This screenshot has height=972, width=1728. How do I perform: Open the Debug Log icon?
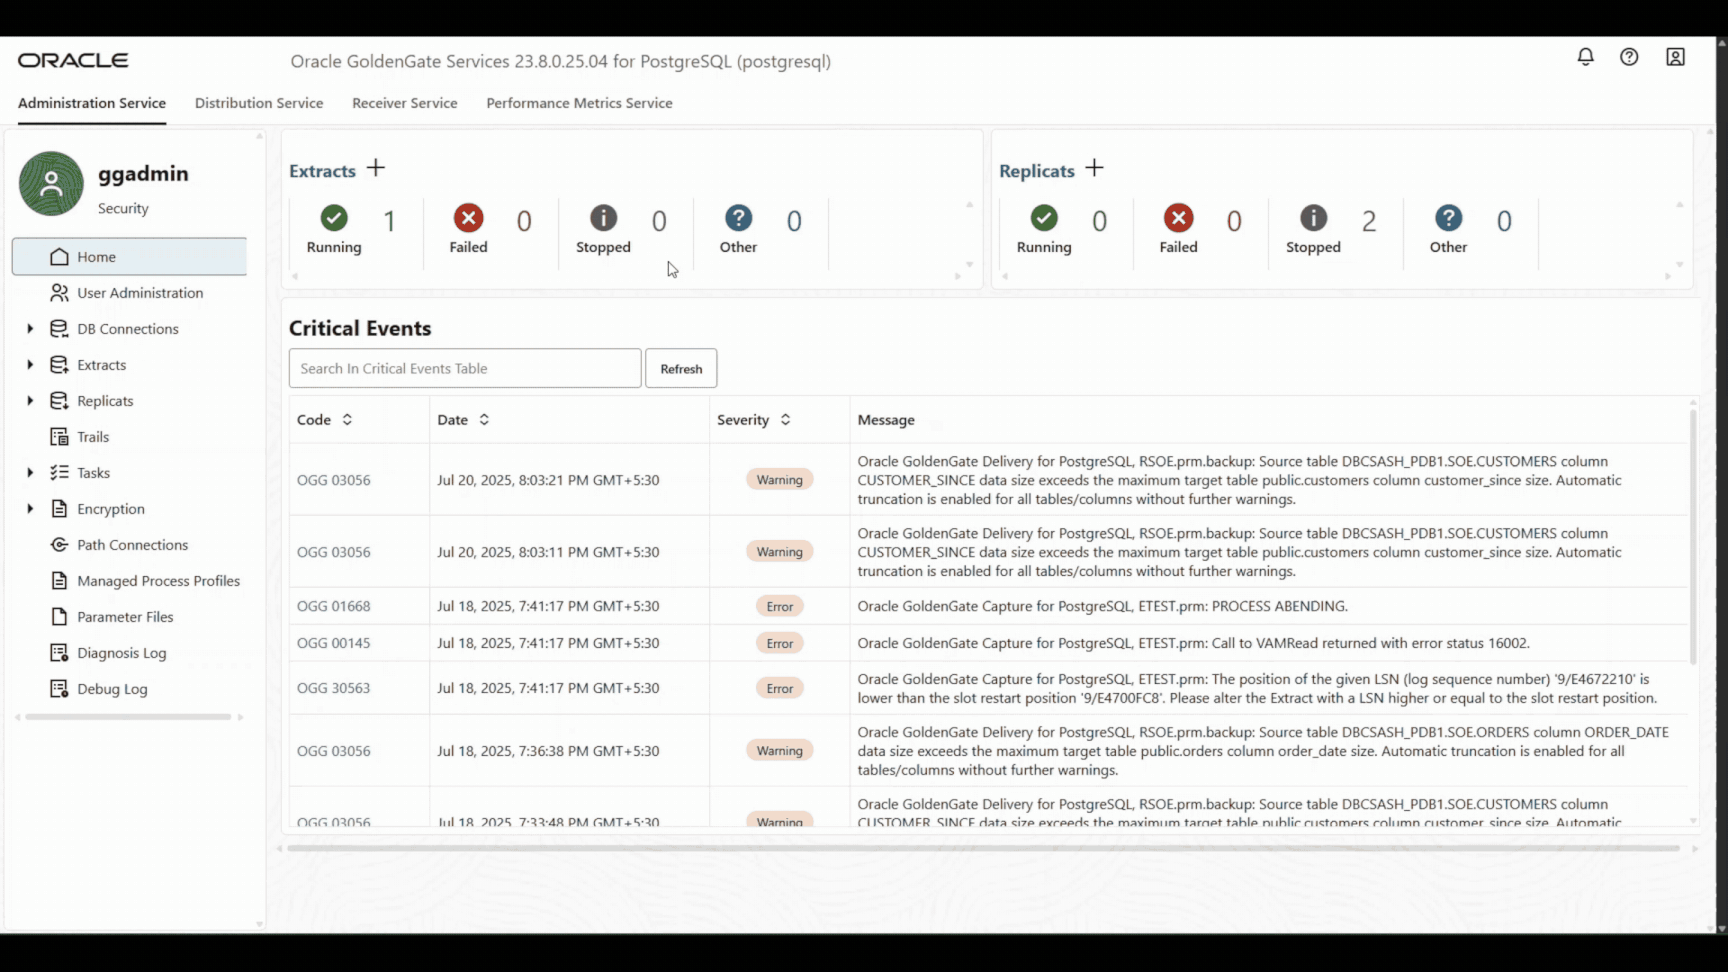[x=59, y=688]
